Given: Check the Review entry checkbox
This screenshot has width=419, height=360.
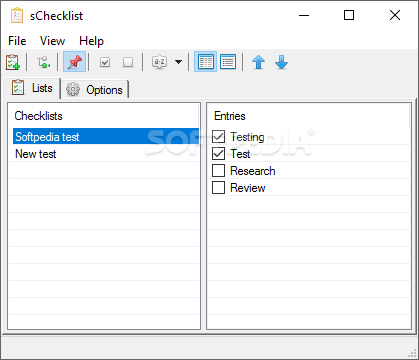Looking at the screenshot, I should [x=218, y=188].
